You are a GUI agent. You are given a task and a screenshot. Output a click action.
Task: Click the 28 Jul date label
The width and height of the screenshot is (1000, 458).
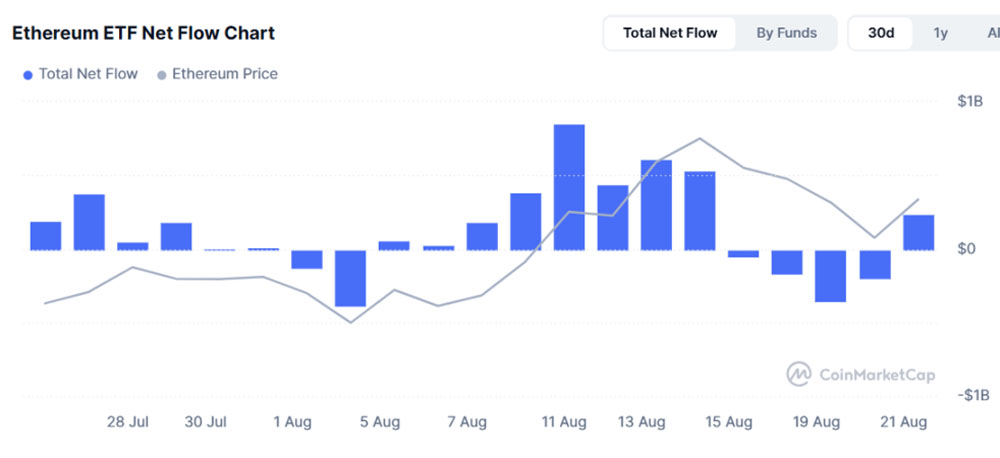(x=128, y=422)
